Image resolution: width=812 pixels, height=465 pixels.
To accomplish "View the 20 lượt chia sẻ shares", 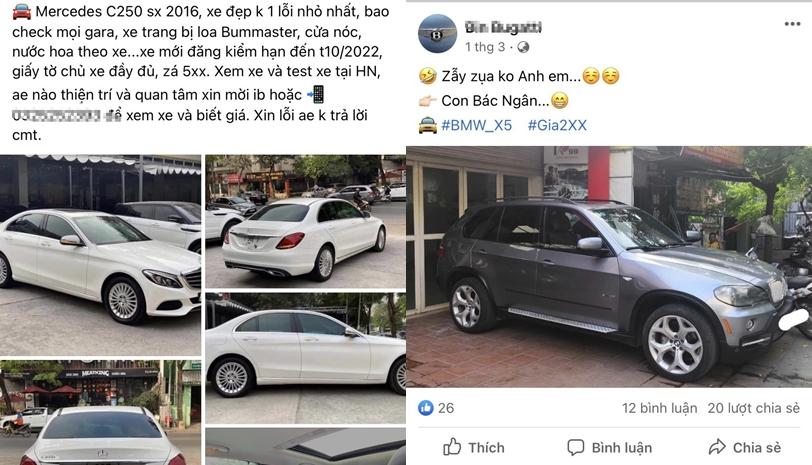I will tap(754, 408).
